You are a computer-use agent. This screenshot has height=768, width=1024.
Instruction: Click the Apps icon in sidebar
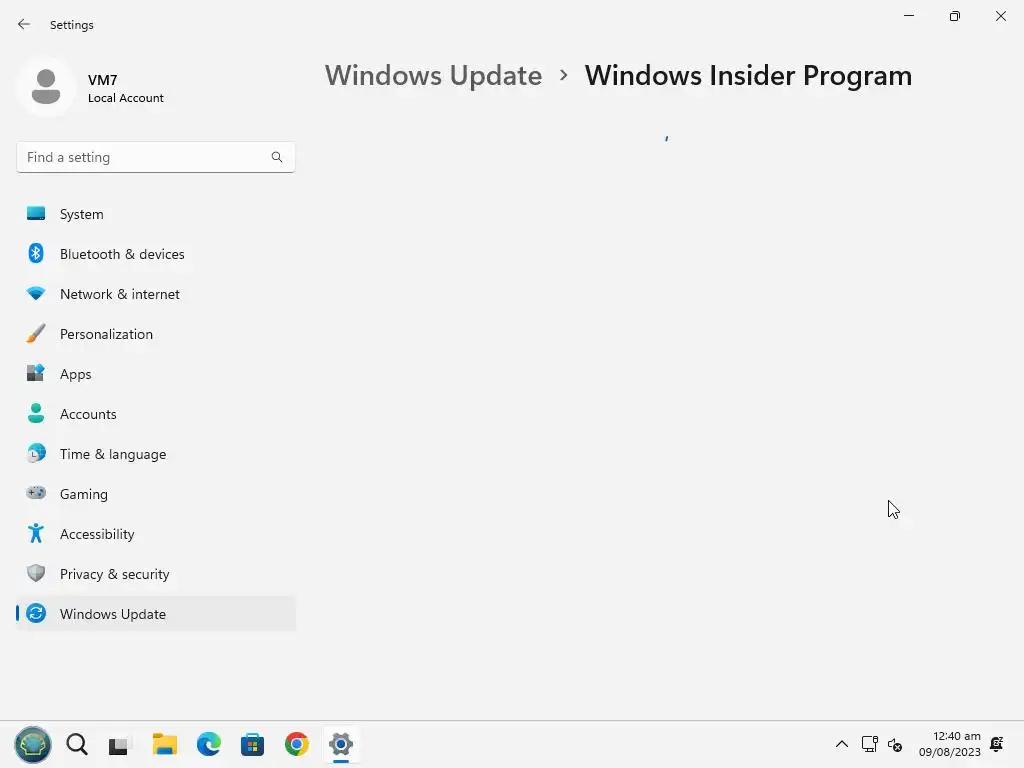pos(36,374)
